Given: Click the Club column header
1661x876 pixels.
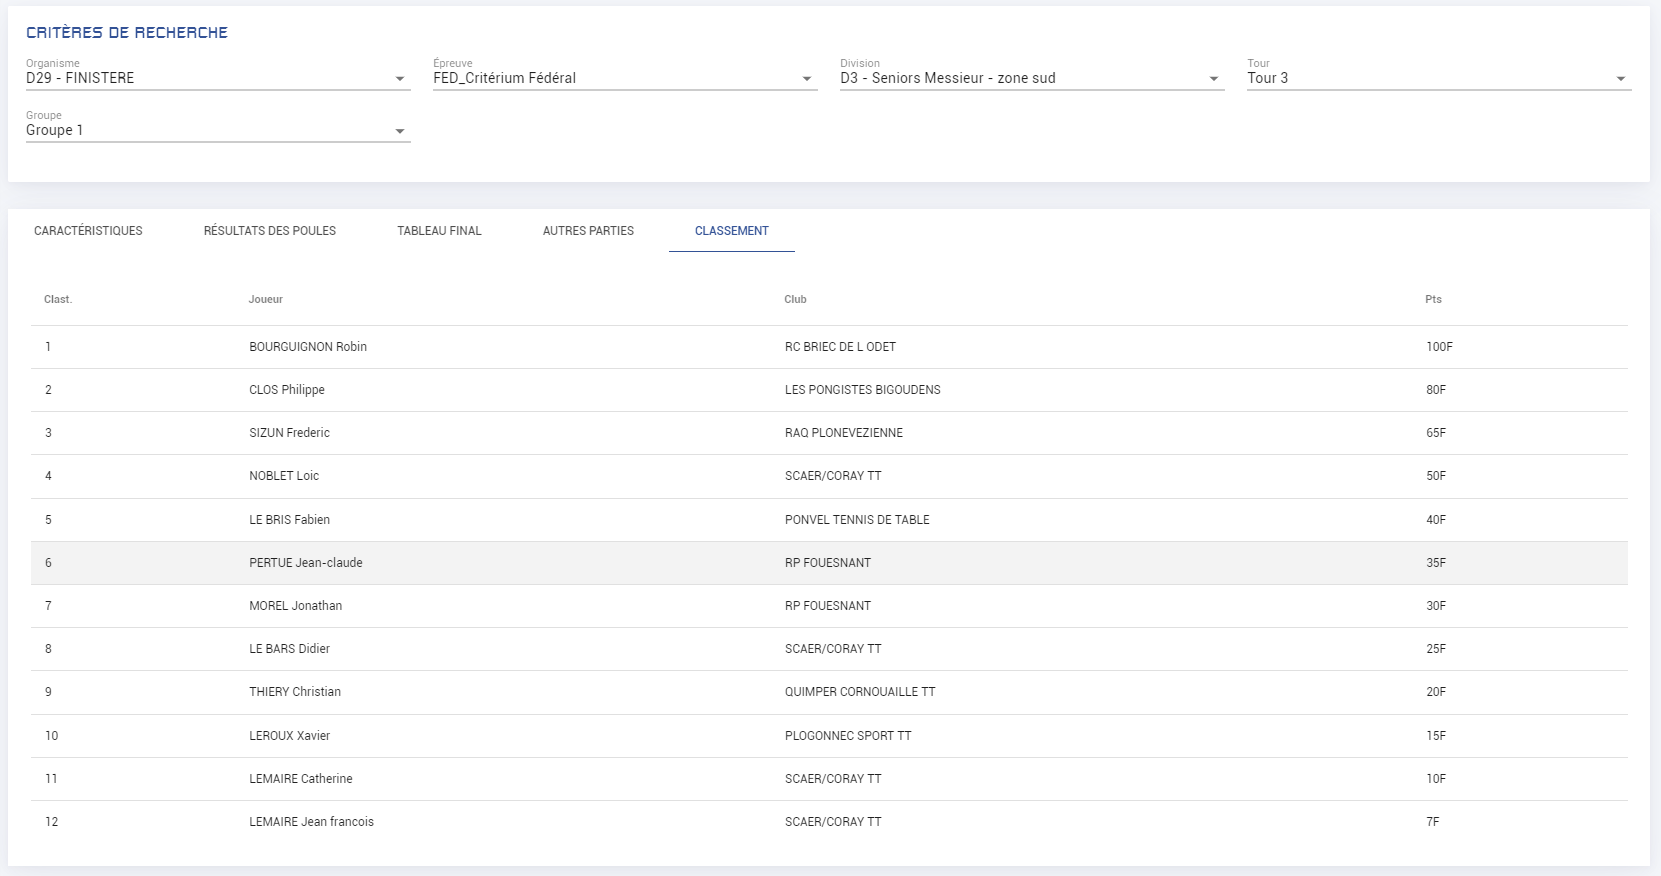Looking at the screenshot, I should click(795, 299).
